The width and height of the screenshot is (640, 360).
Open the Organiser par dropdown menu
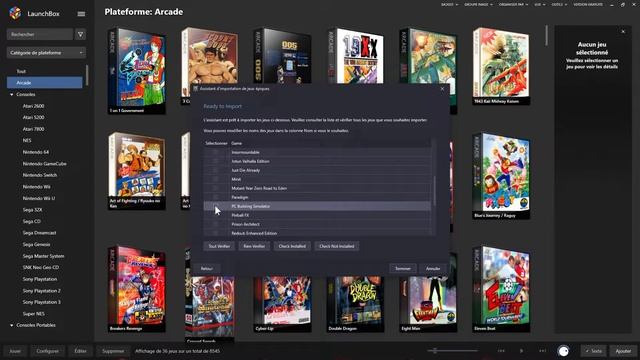513,4
